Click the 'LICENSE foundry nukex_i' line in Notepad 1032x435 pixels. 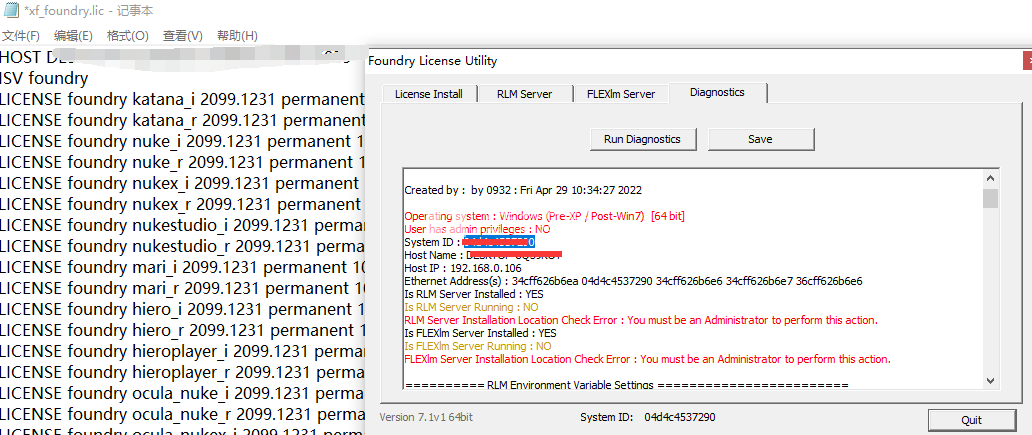pos(182,184)
